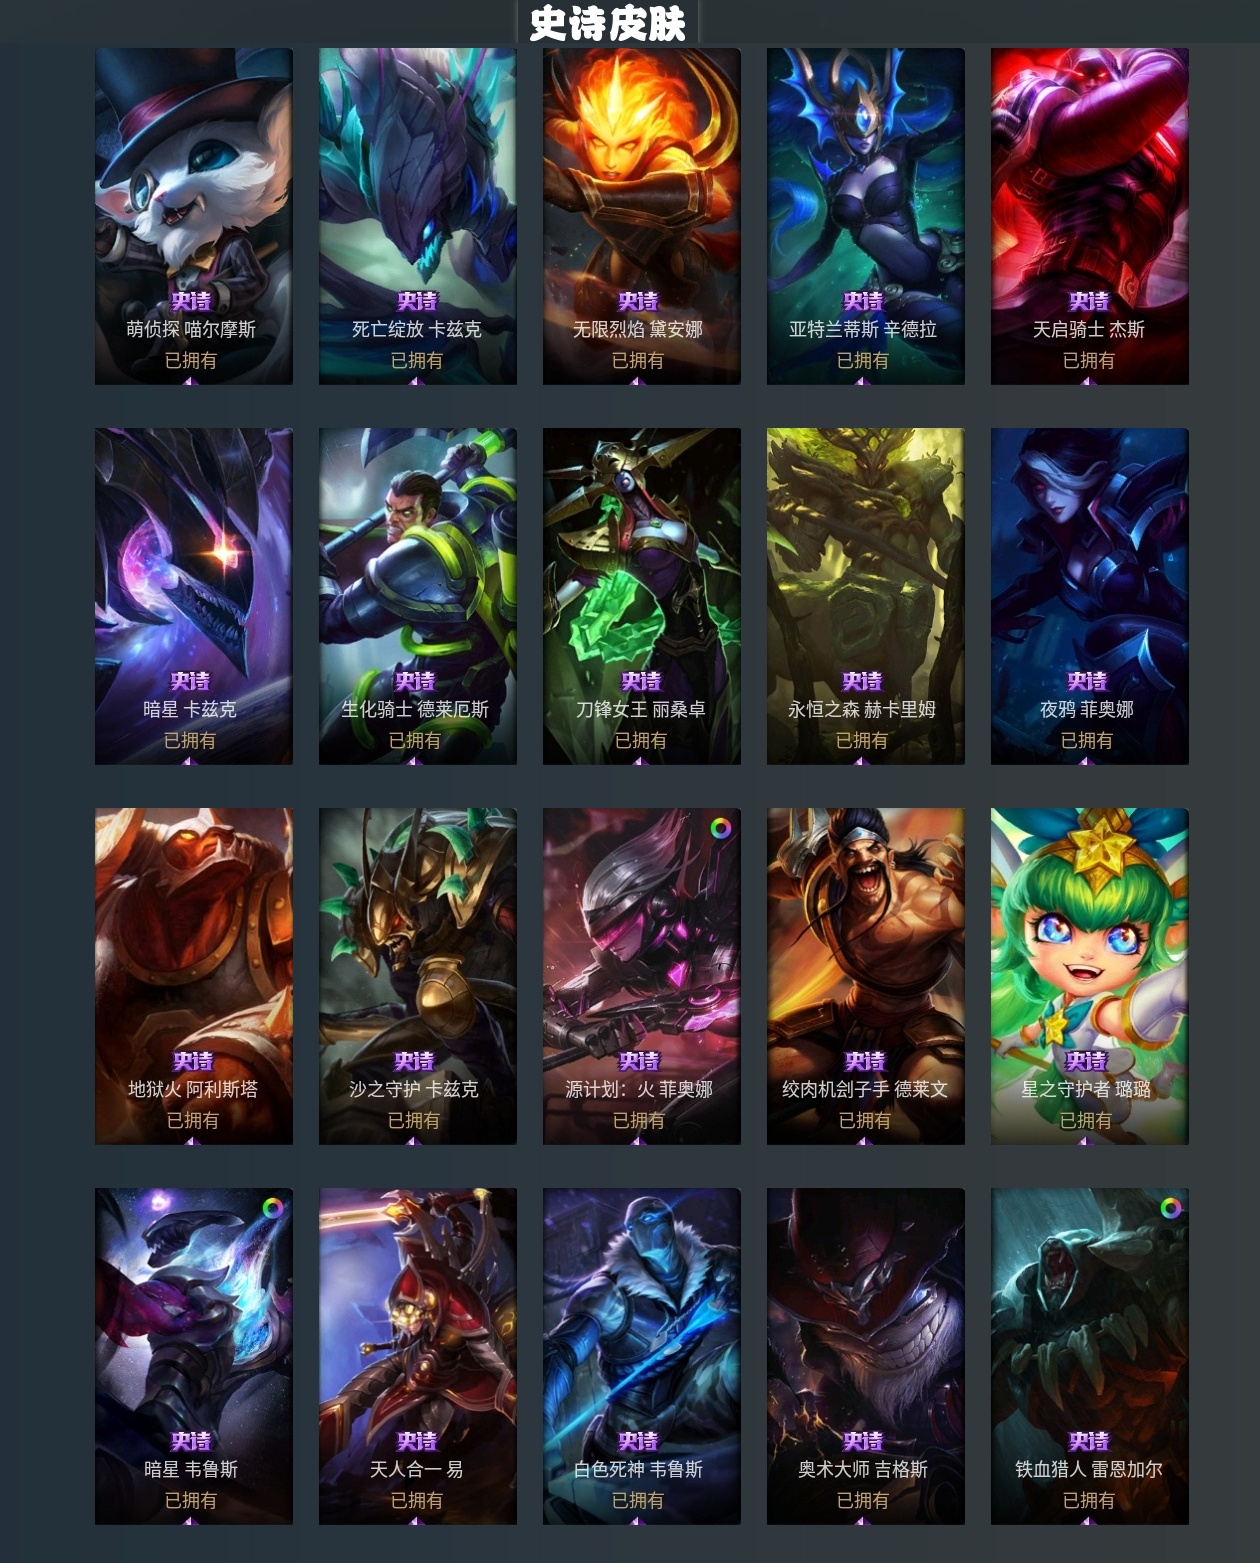The width and height of the screenshot is (1260, 1563).
Task: Click chroma icon on 源计划:火 菲奥娜 card
Action: tap(720, 828)
